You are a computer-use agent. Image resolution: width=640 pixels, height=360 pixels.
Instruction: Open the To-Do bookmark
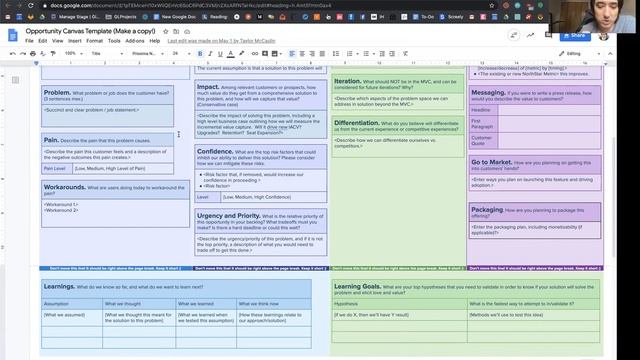pos(424,17)
